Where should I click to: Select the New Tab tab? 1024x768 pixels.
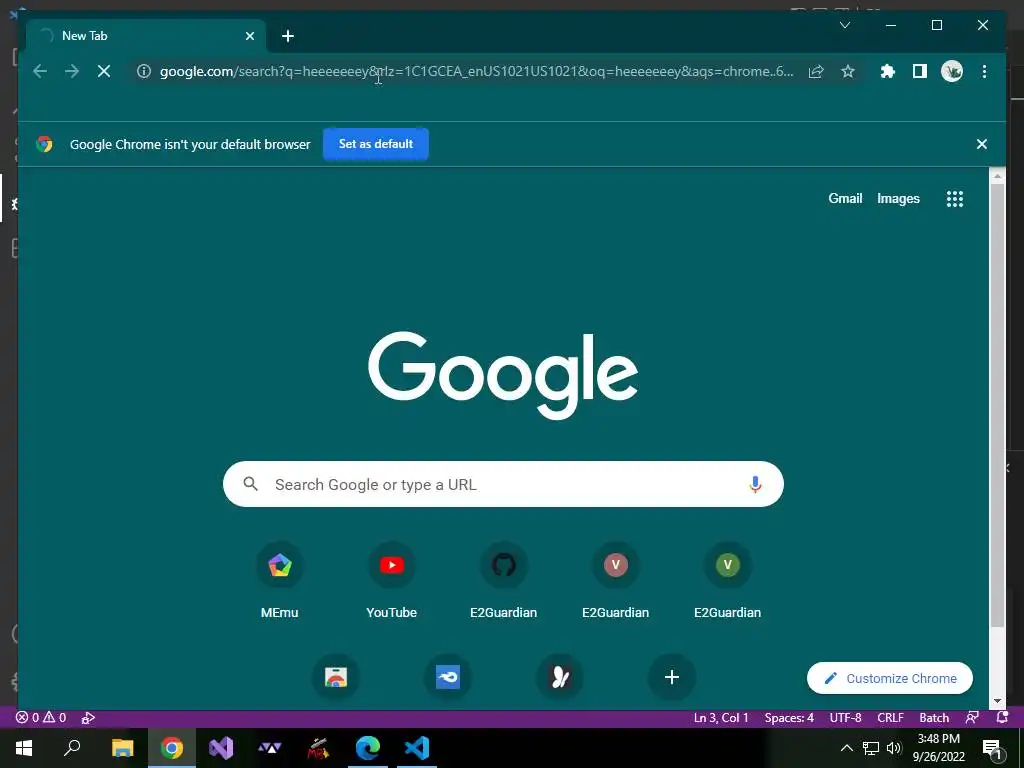coord(146,36)
